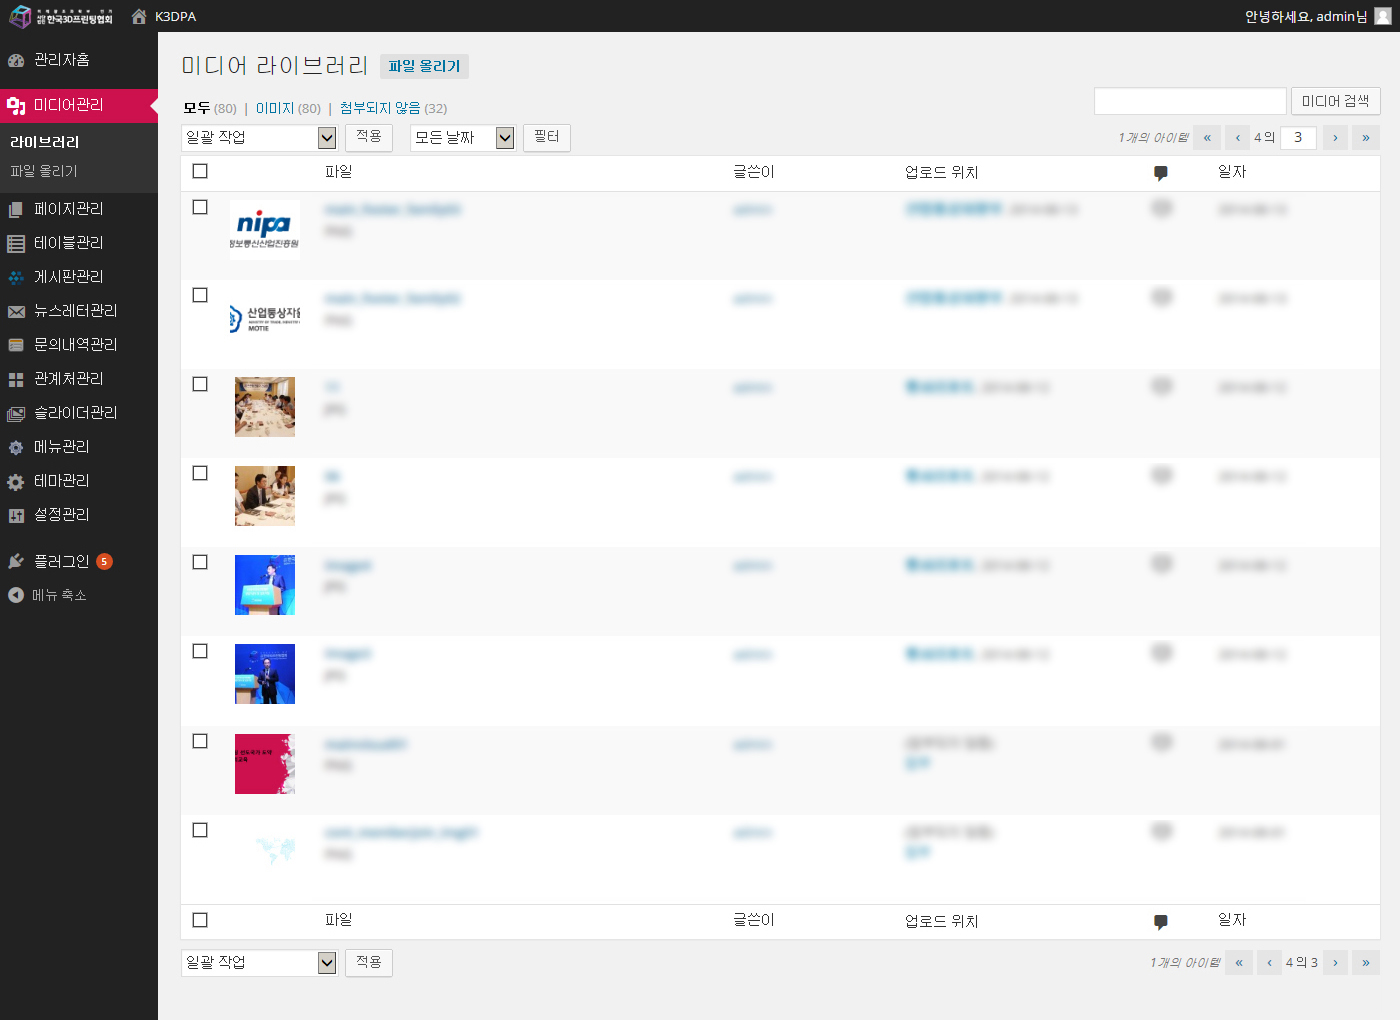
Task: Select the checkbox beside the red image row
Action: pos(200,741)
